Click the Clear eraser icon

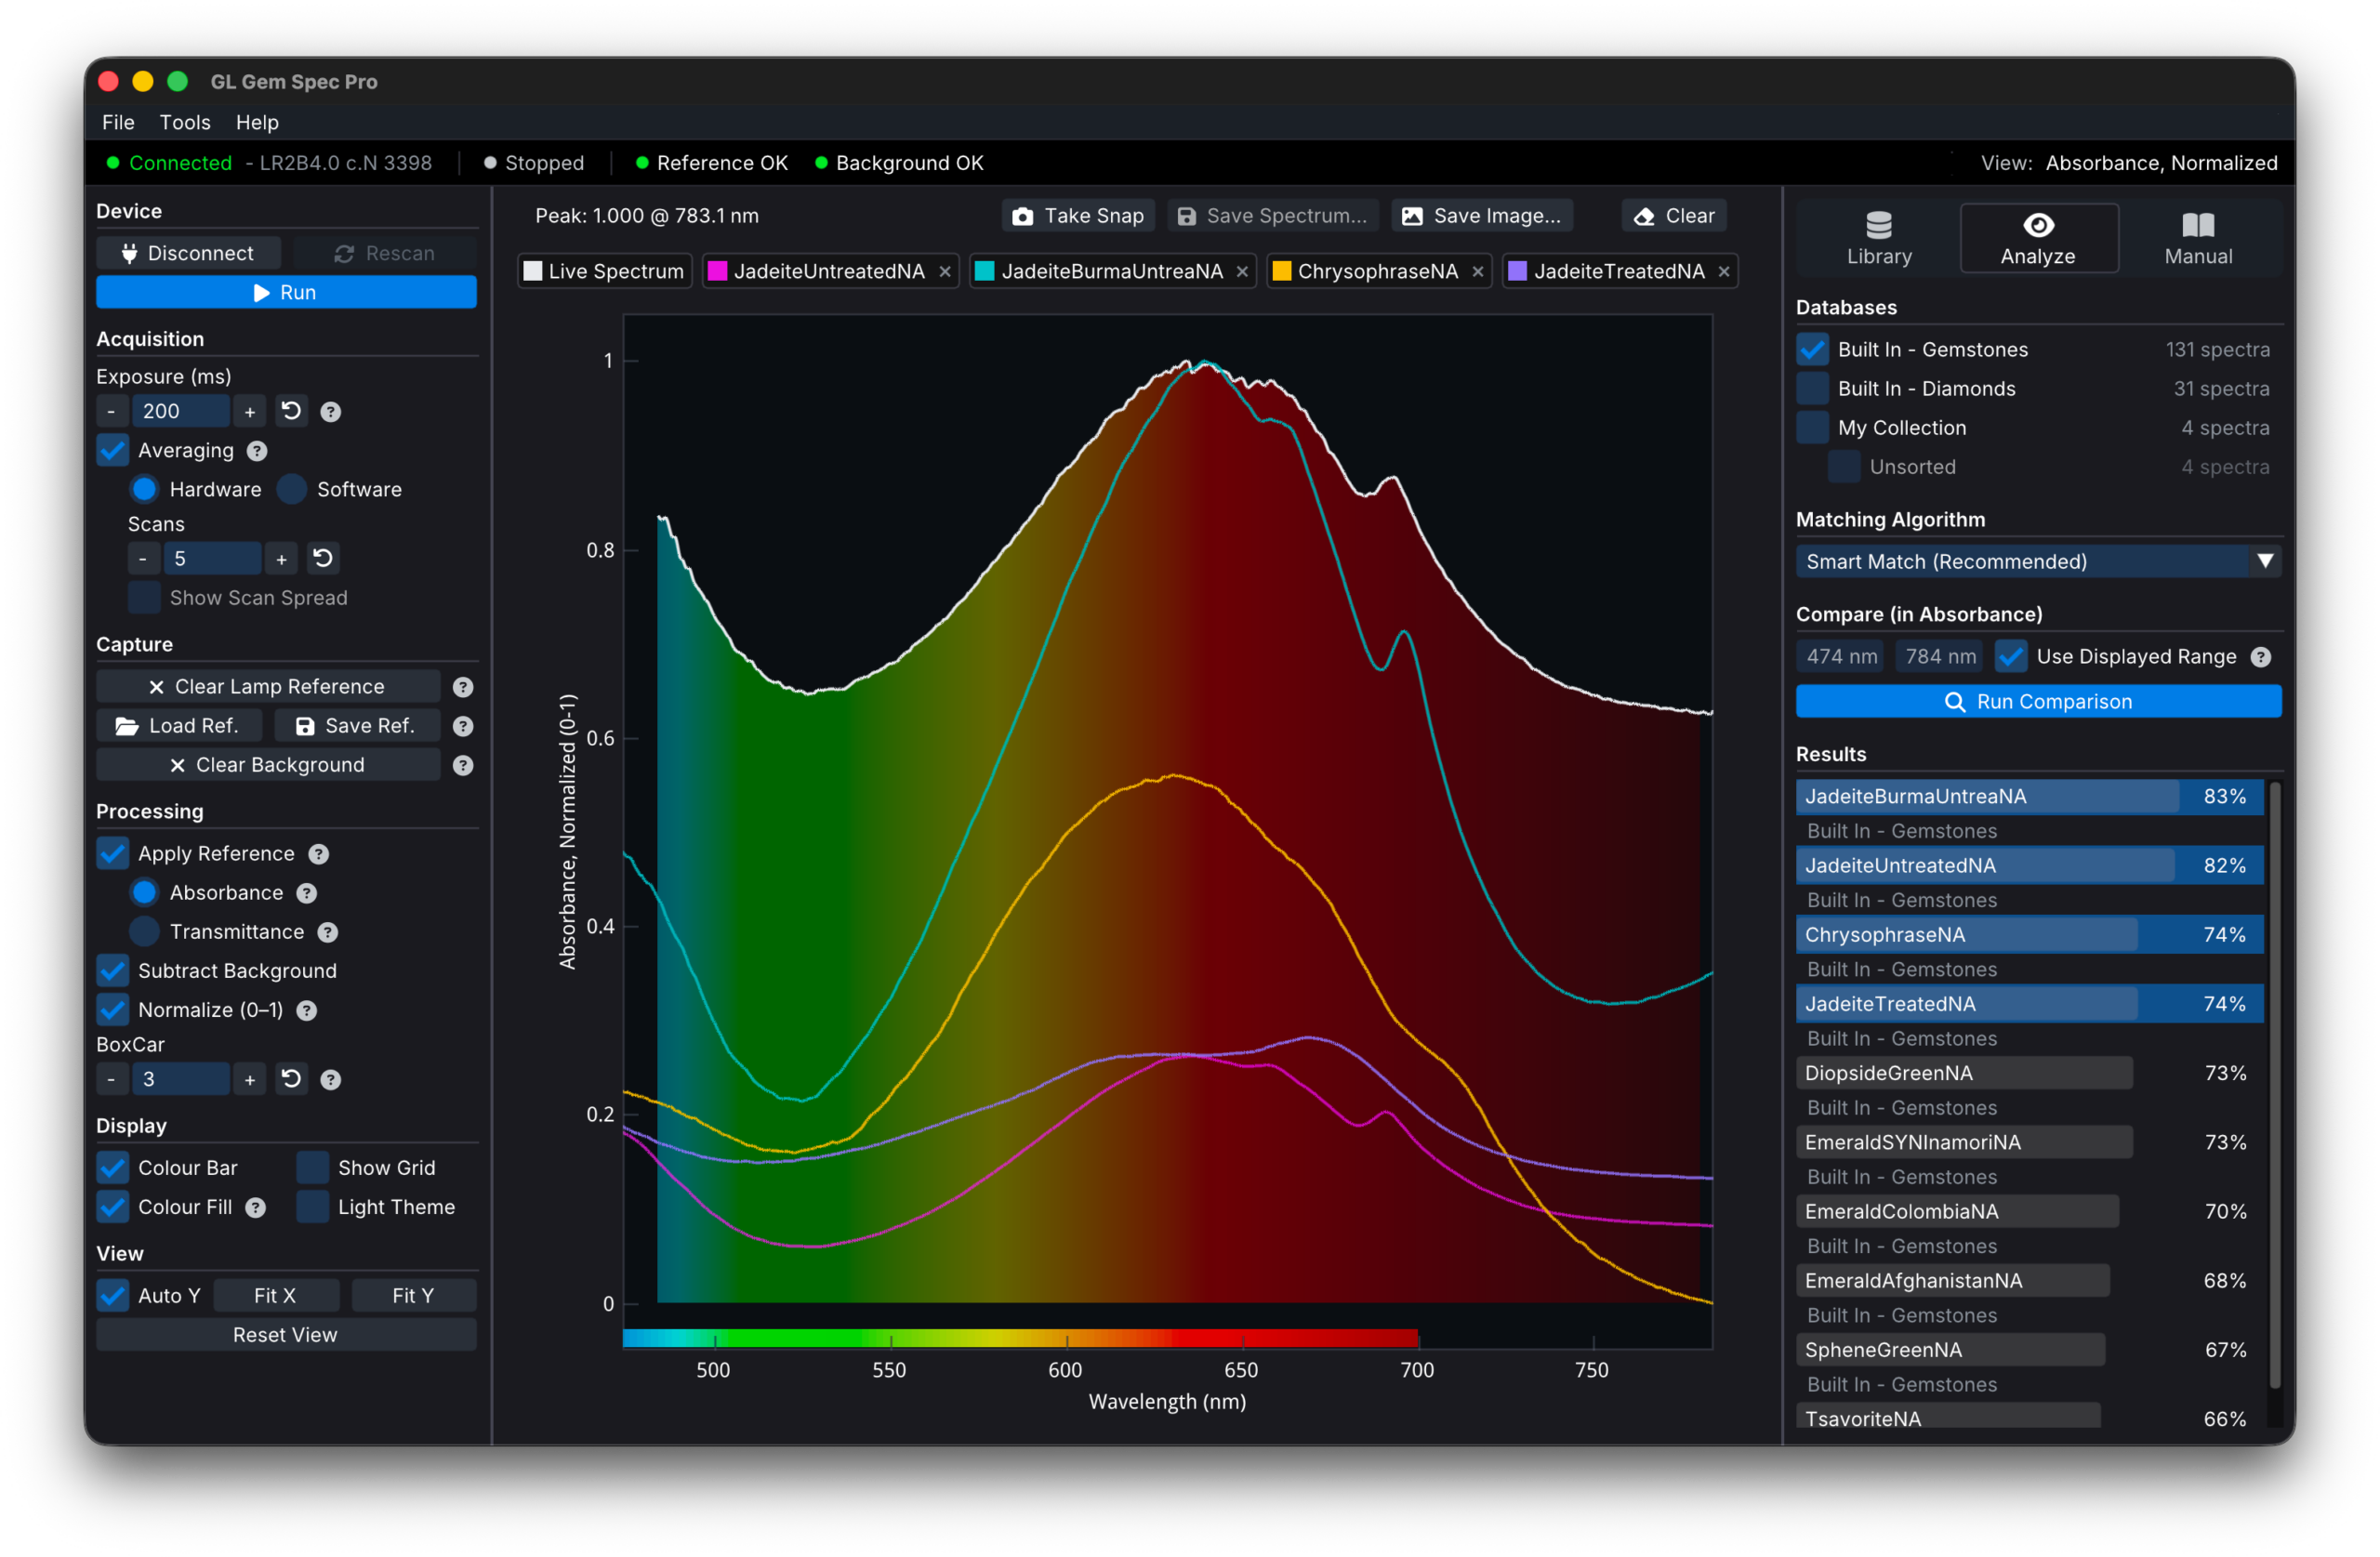[x=1644, y=216]
